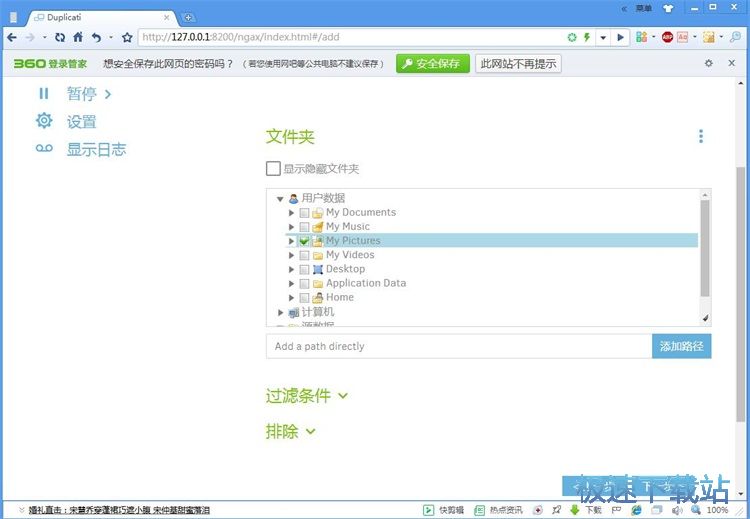
Task: Click the browser forward arrow
Action: 30,37
